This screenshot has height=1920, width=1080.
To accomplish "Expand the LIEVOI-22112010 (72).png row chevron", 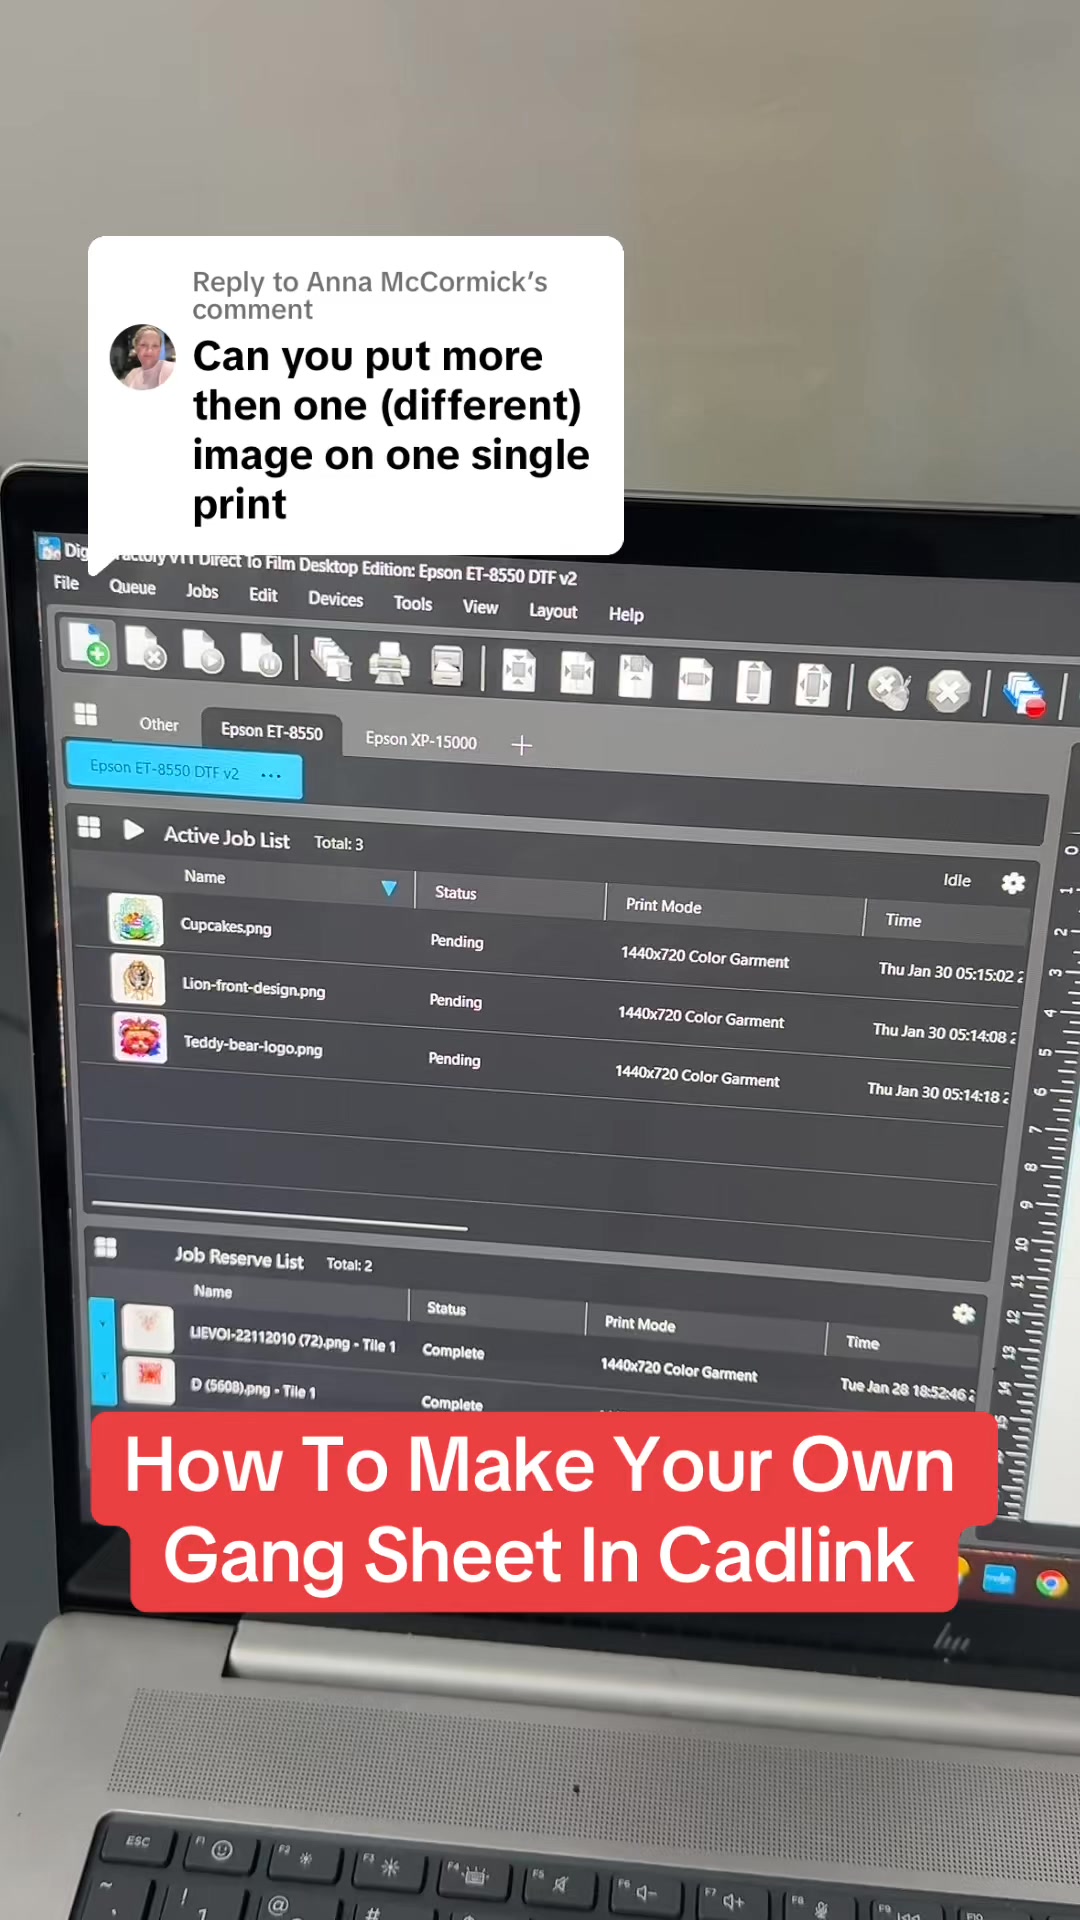I will click(x=102, y=1325).
